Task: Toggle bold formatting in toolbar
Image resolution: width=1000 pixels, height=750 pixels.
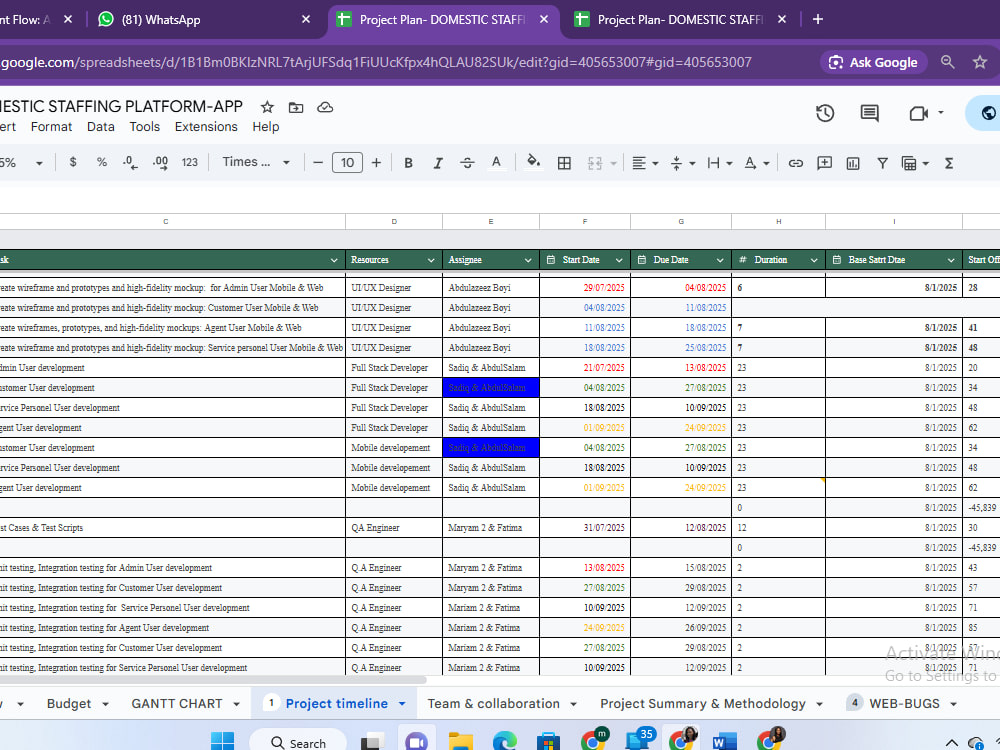Action: pyautogui.click(x=408, y=163)
